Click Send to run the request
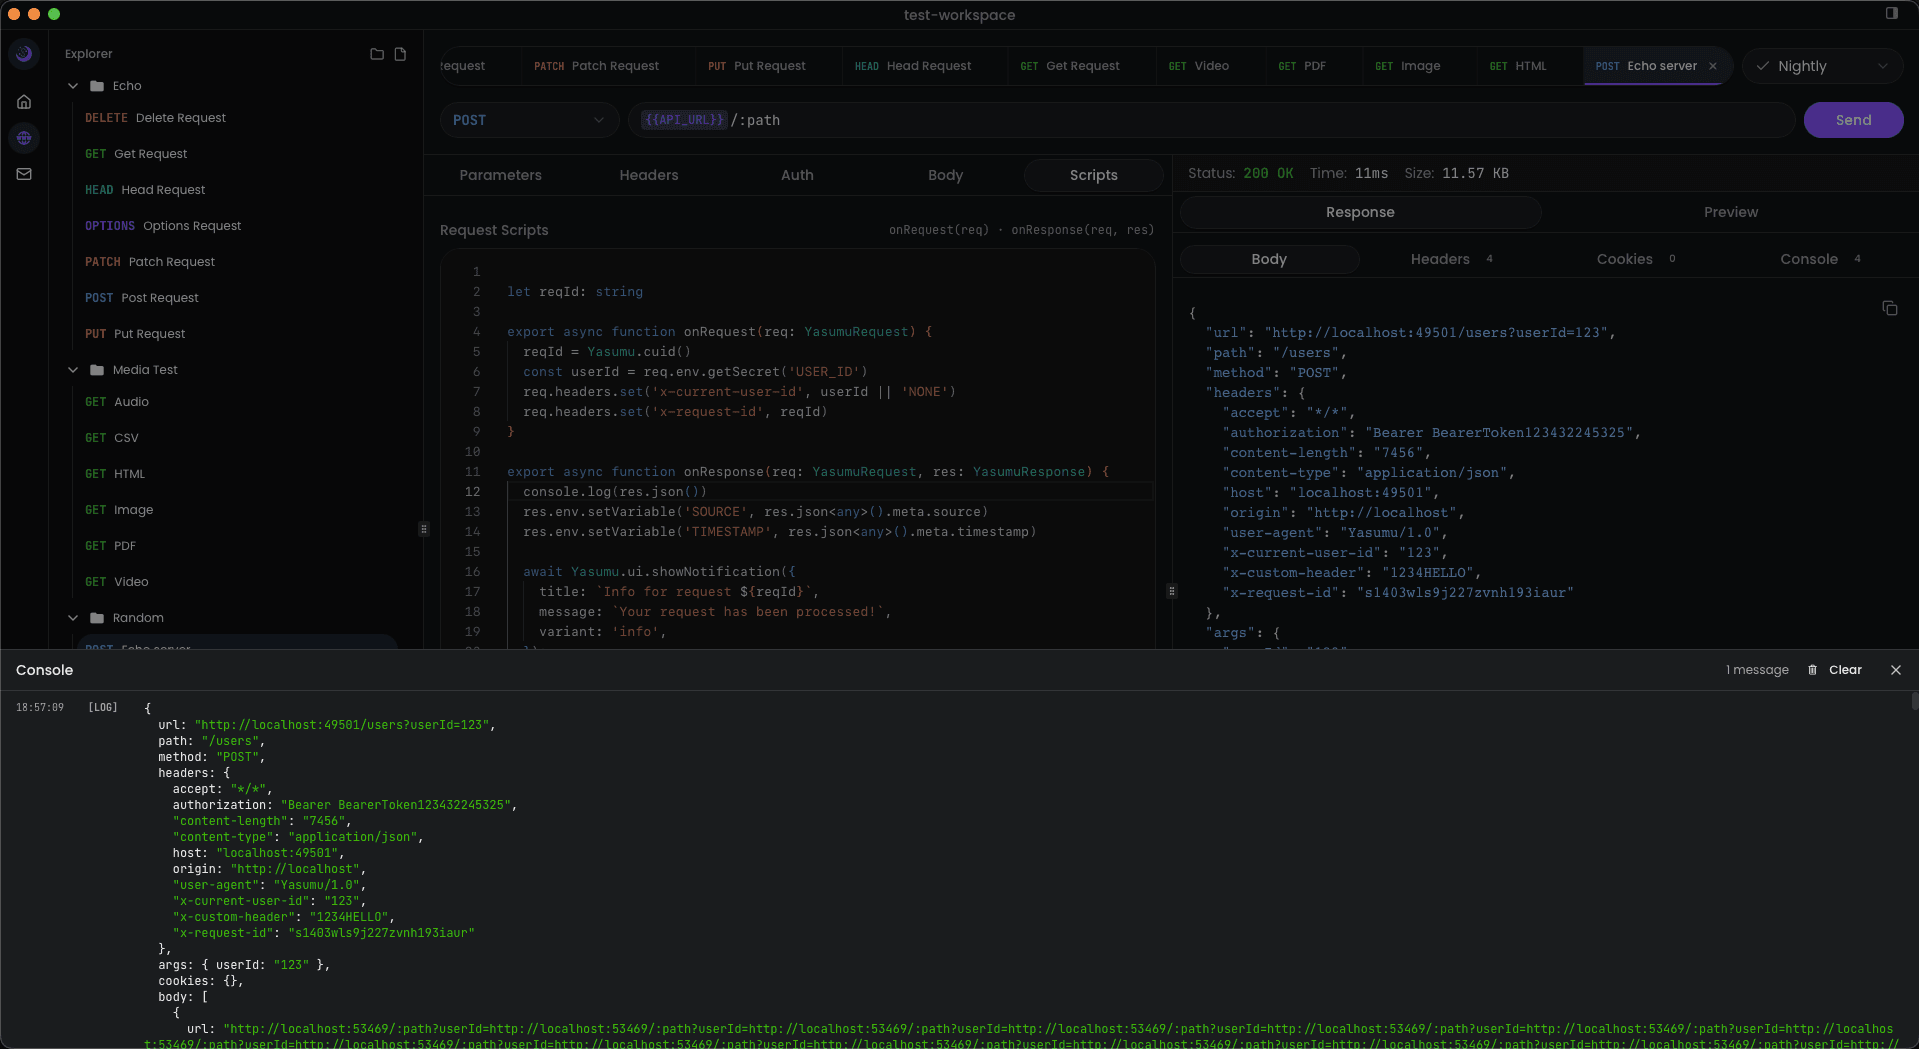This screenshot has width=1919, height=1049. (1853, 119)
